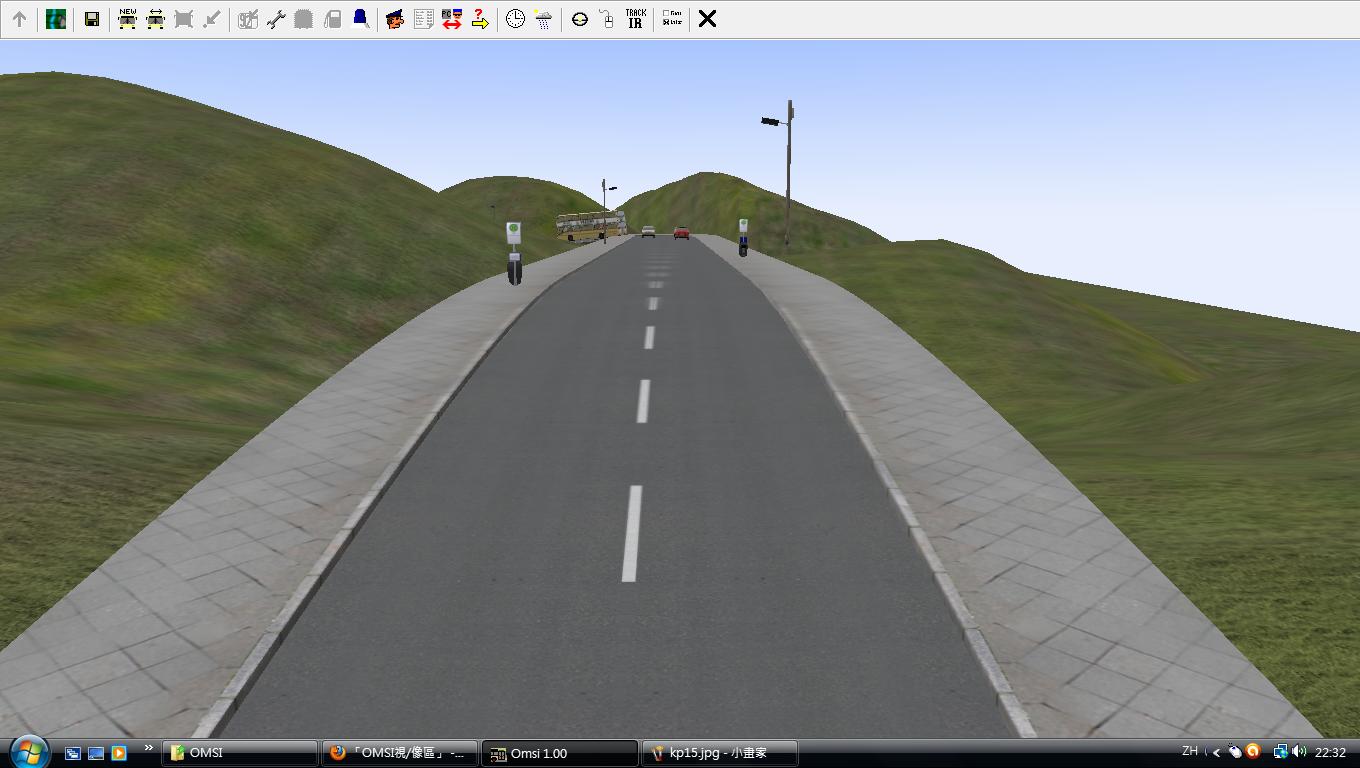
Task: Toggle the small checkbox options in toolbar
Action: (672, 19)
